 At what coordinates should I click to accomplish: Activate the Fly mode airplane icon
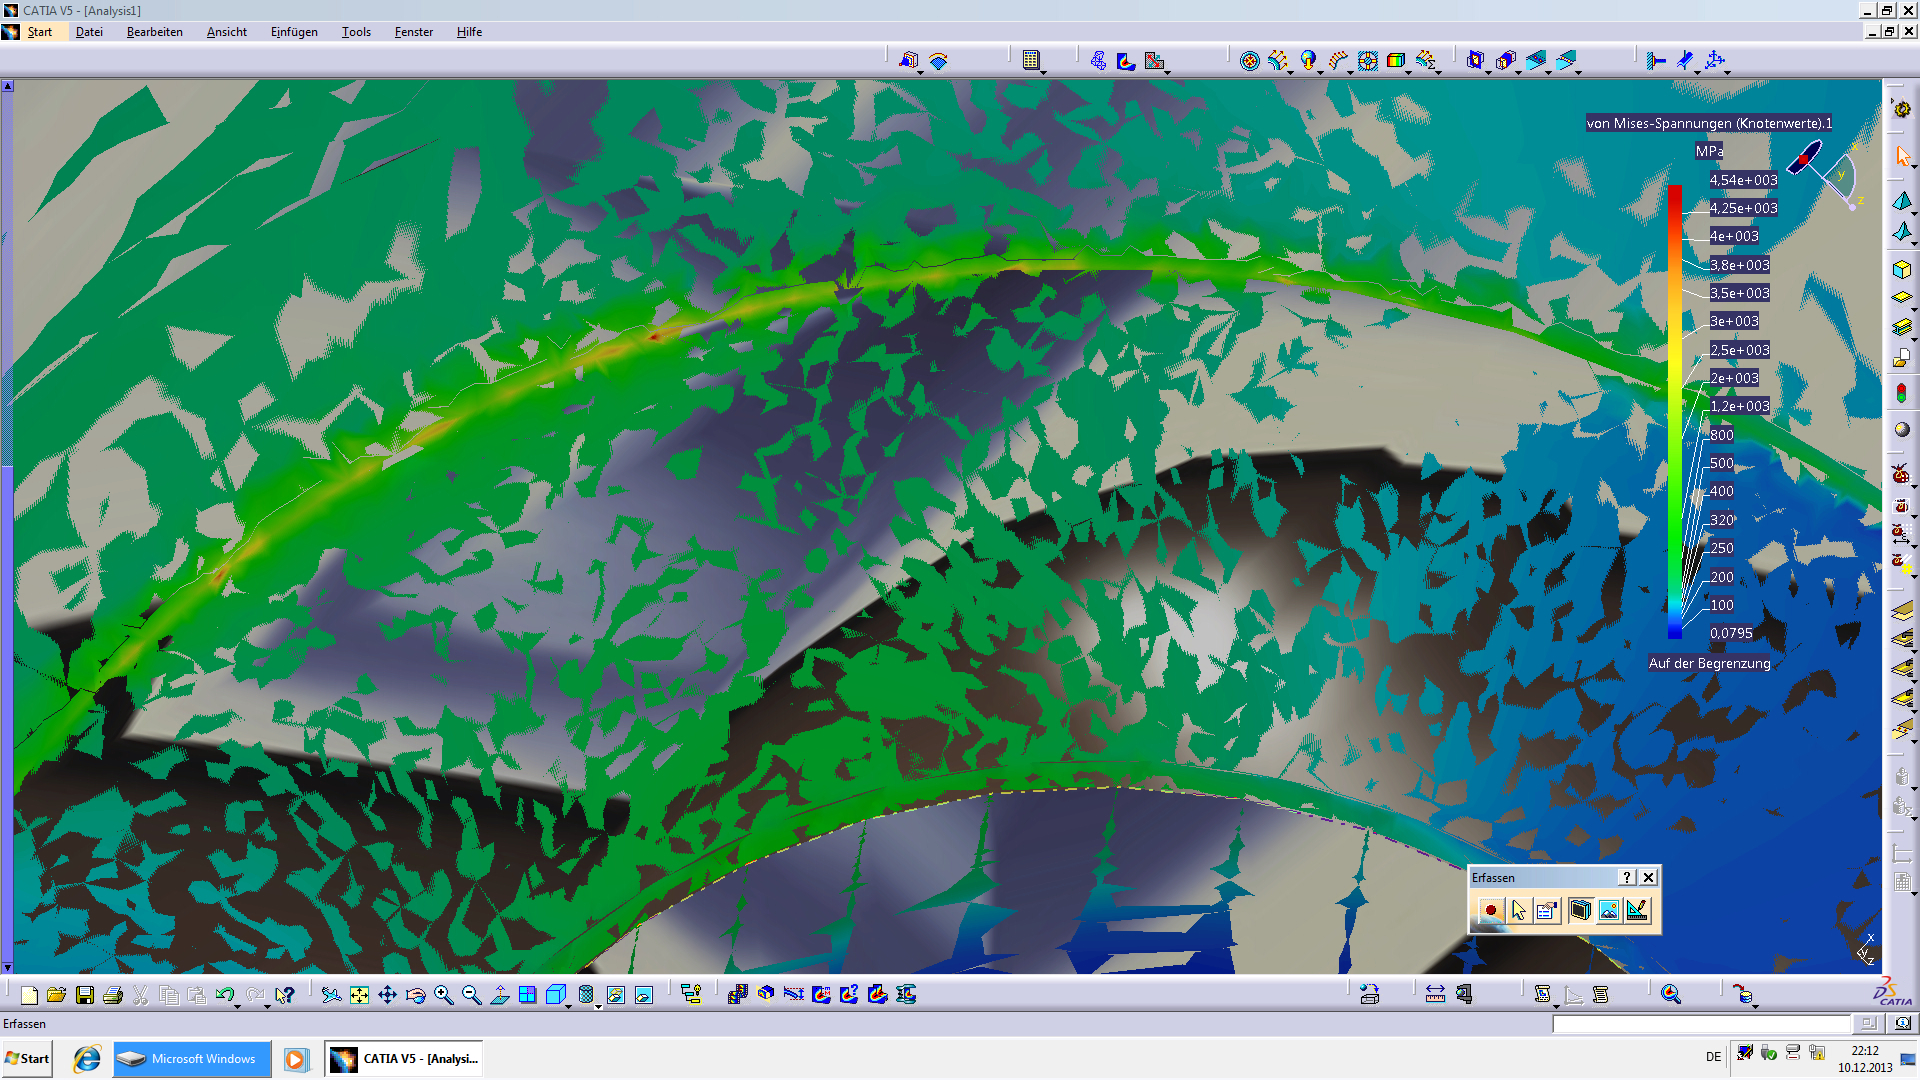tap(331, 995)
